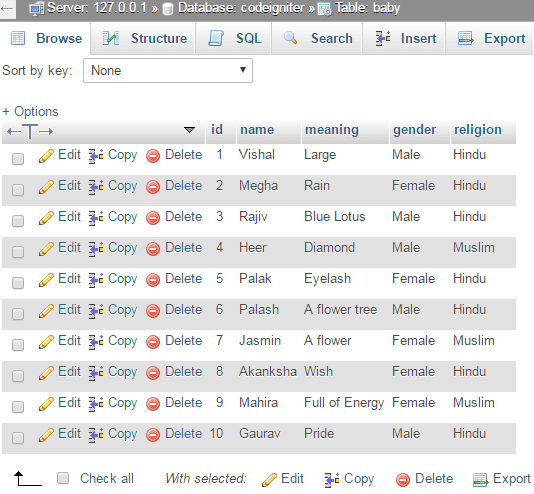Viewport: 534px width, 494px height.
Task: Click the Table: baby breadcrumb link
Action: (x=368, y=8)
